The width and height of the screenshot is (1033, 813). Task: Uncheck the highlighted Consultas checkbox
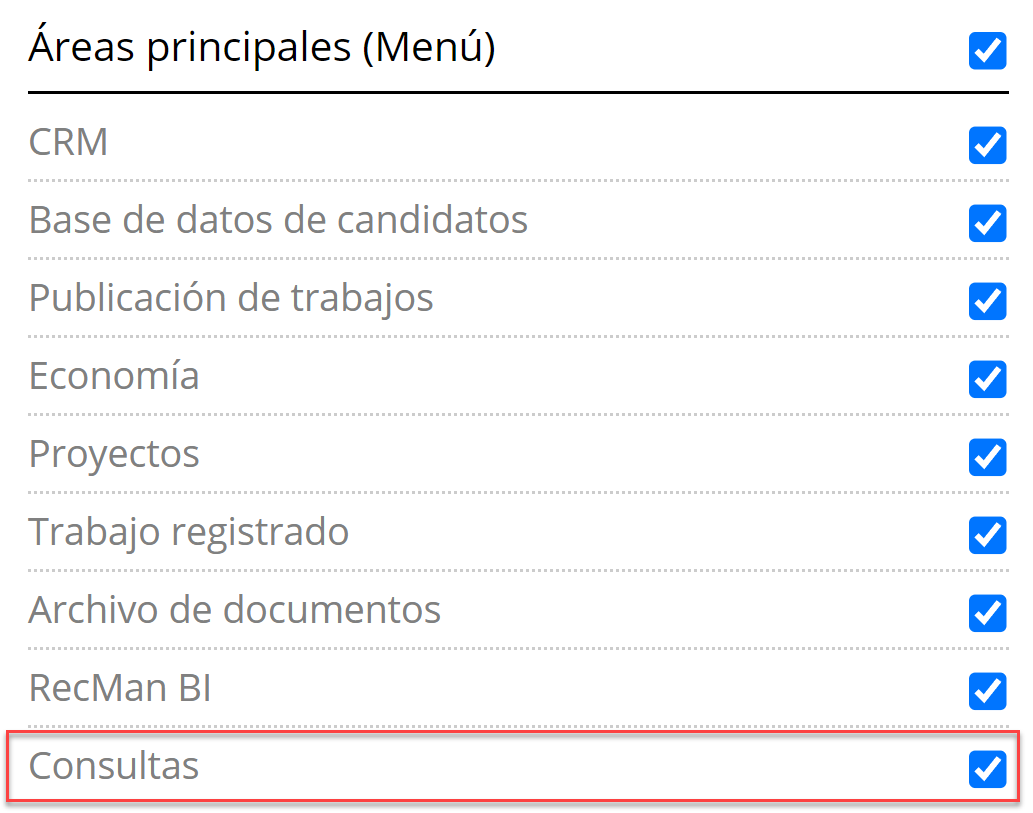tap(987, 768)
